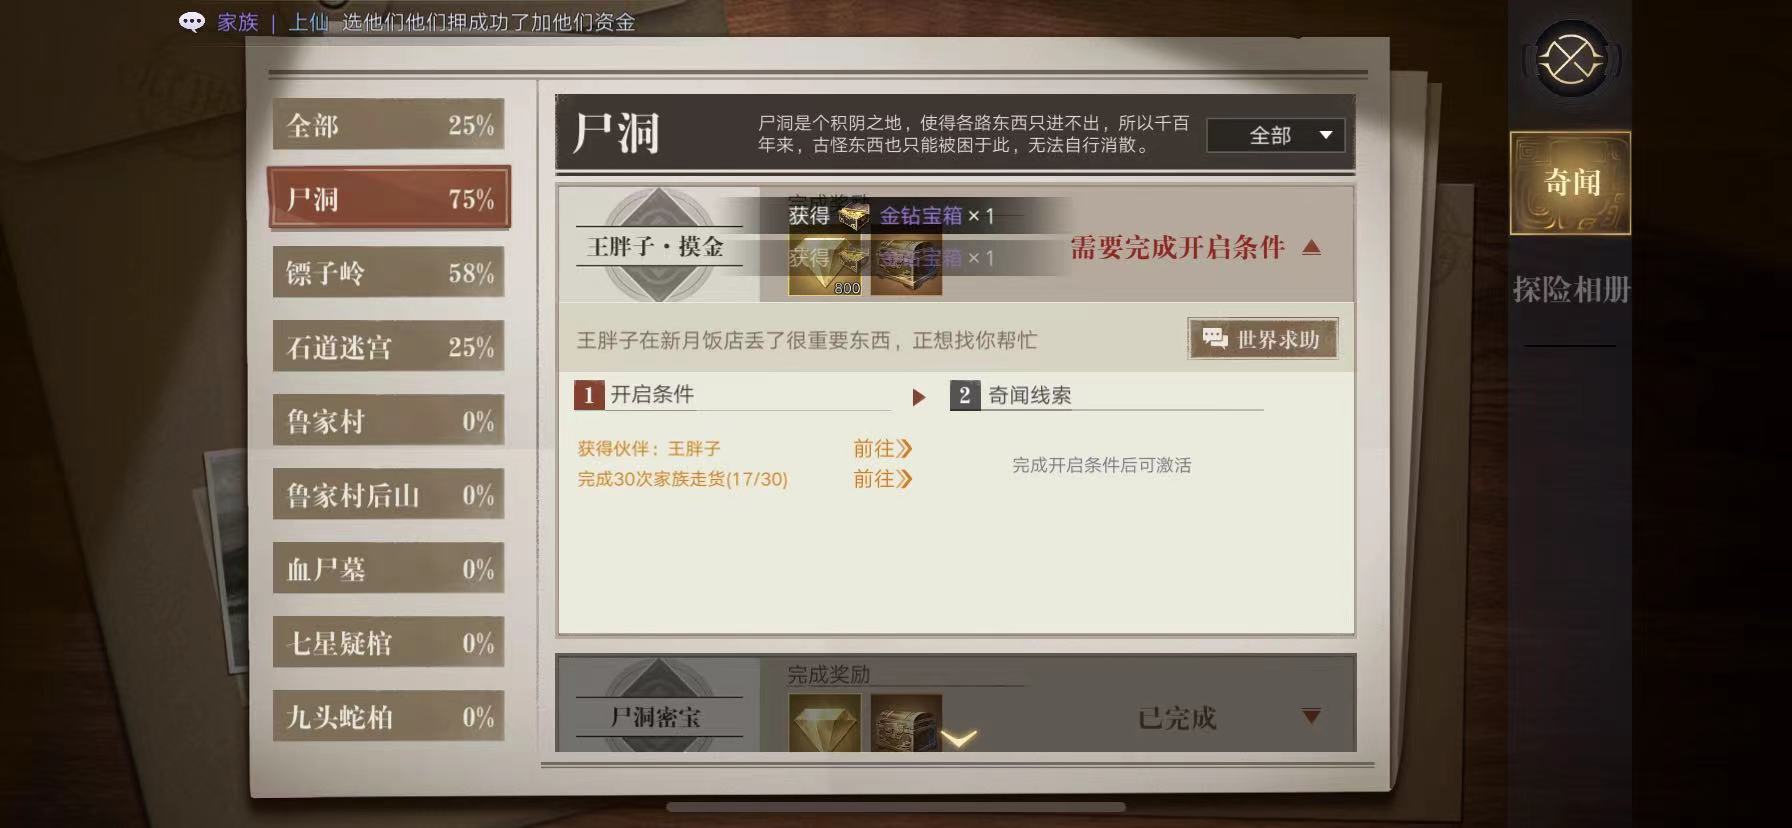Tap the chest reward in 尸洞密宝

pyautogui.click(x=906, y=723)
